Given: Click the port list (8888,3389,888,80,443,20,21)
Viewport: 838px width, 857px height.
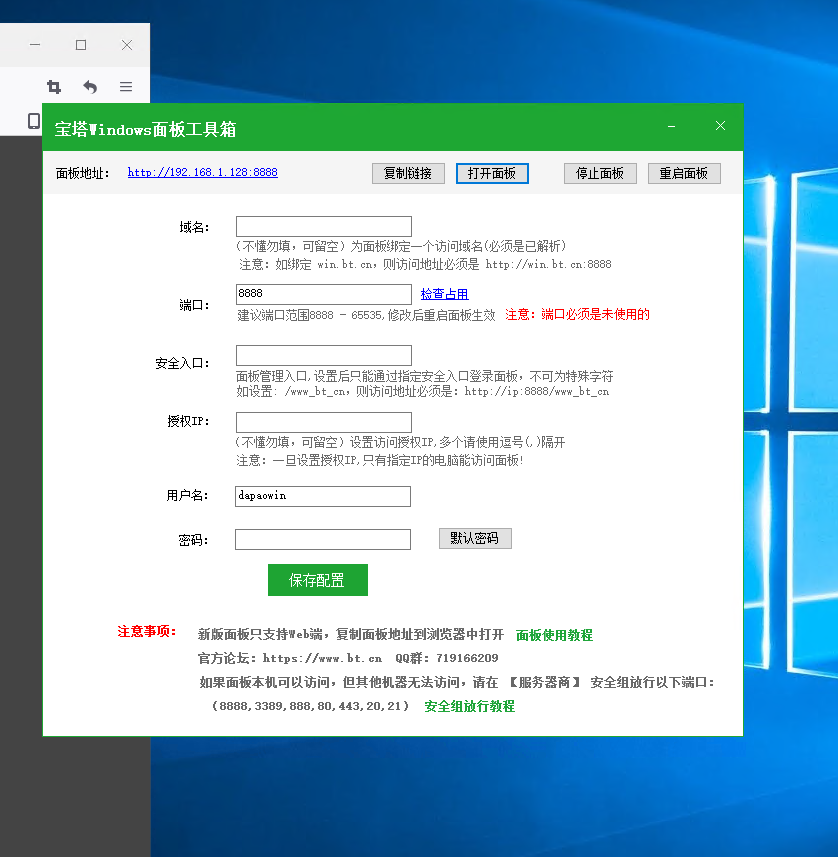Looking at the screenshot, I should [310, 706].
